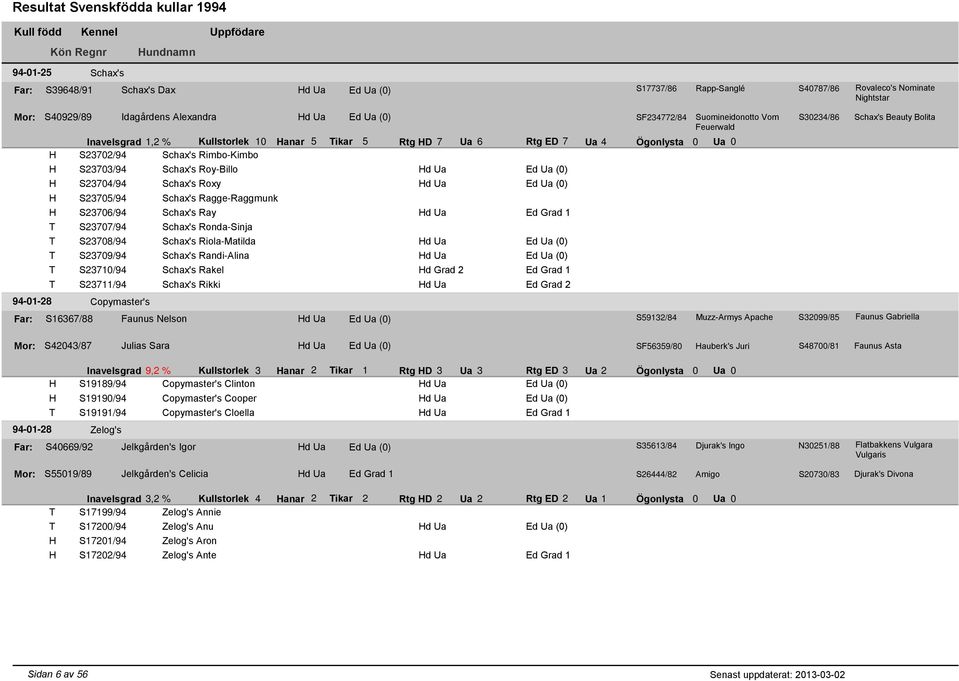Select dog "Schax's Randi-Alina"
The width and height of the screenshot is (959, 681).
pos(206,256)
